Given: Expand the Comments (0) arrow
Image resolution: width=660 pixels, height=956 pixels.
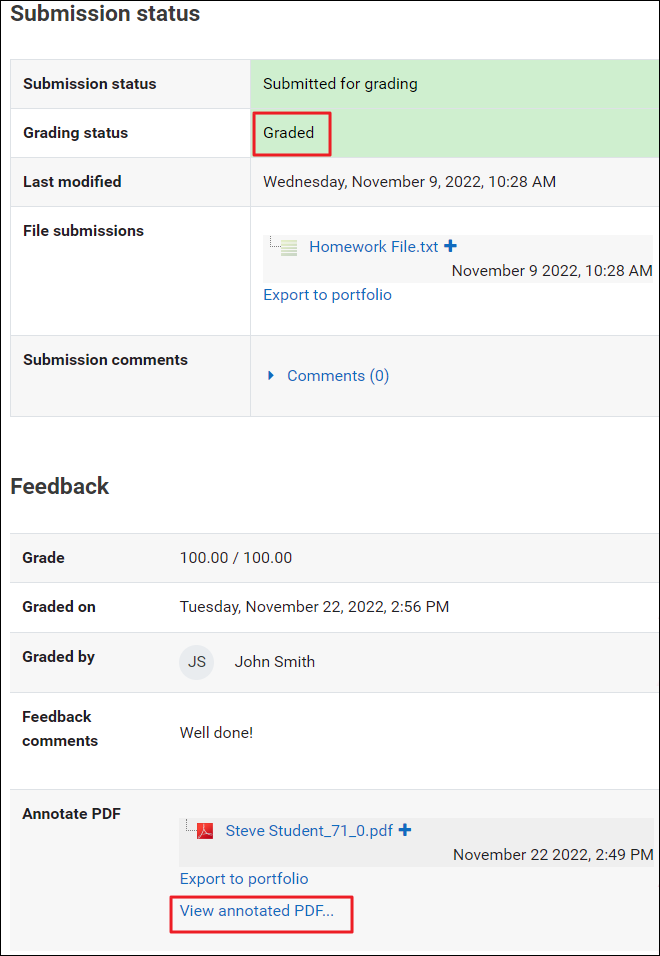Looking at the screenshot, I should point(271,376).
